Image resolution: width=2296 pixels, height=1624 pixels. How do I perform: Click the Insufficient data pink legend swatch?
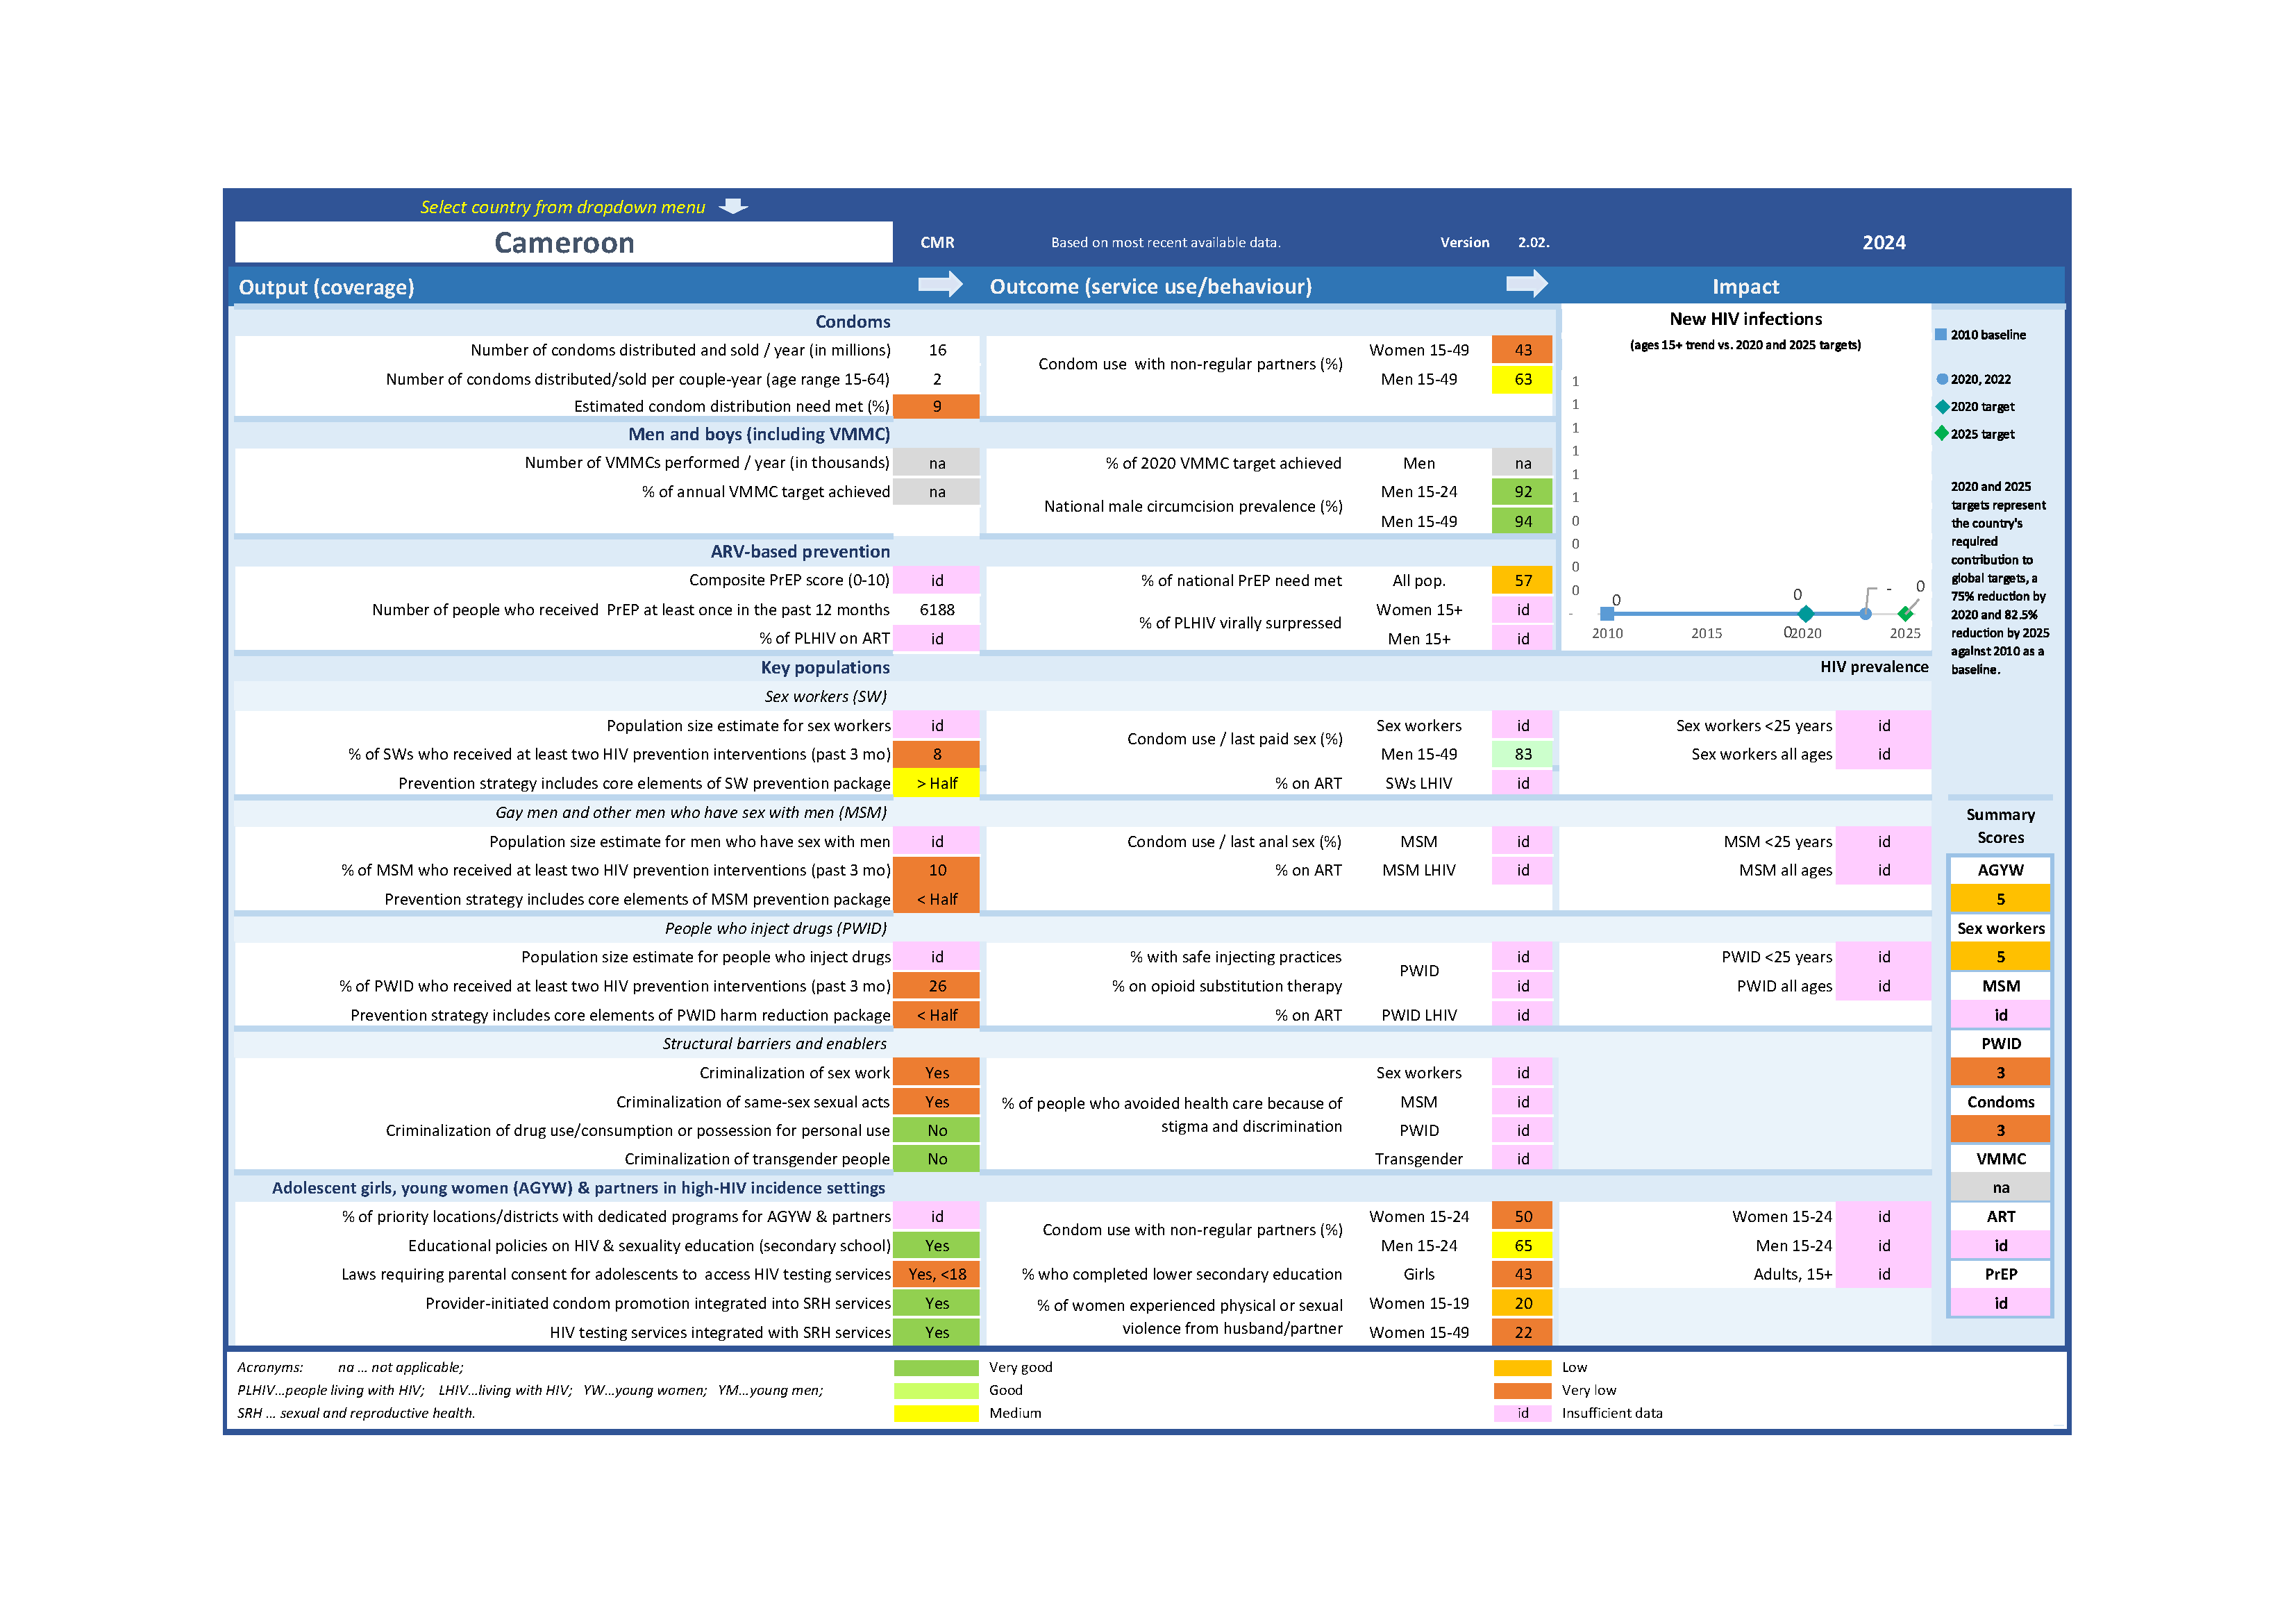(1522, 1414)
